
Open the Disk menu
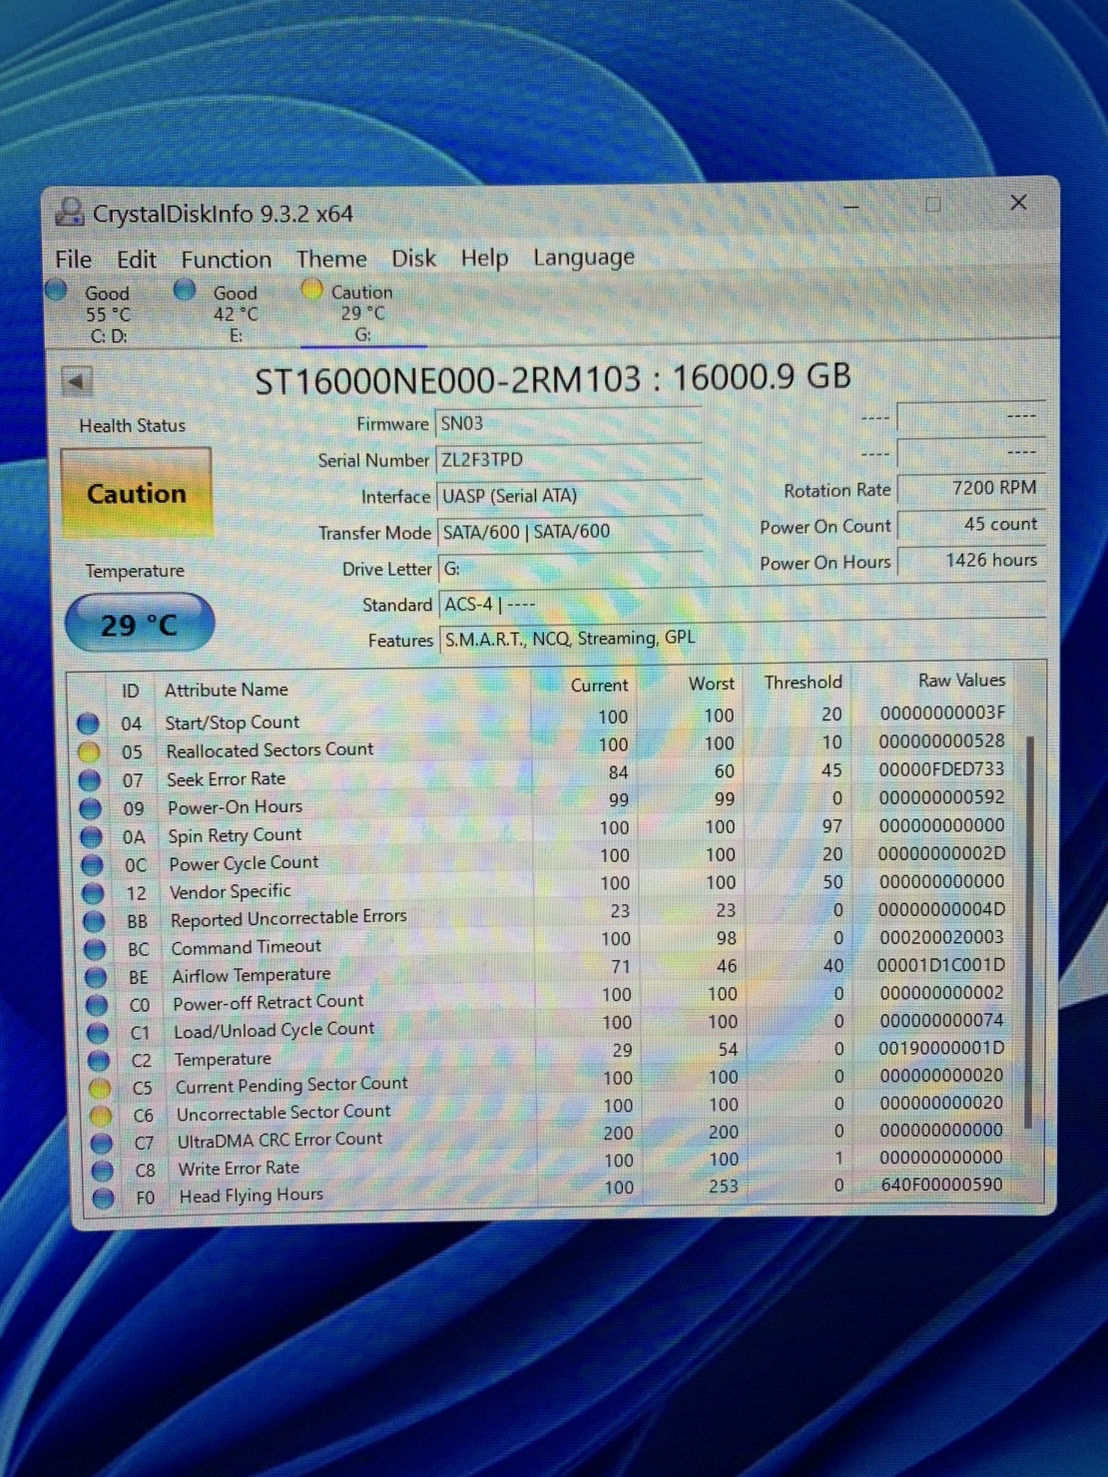[x=413, y=258]
